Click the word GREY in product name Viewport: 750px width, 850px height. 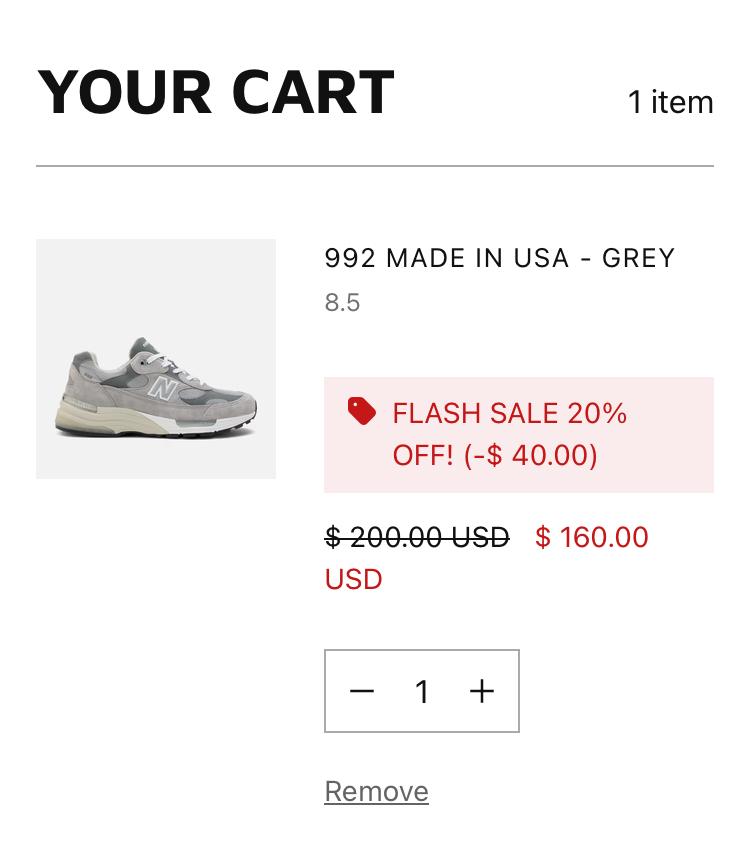(638, 258)
